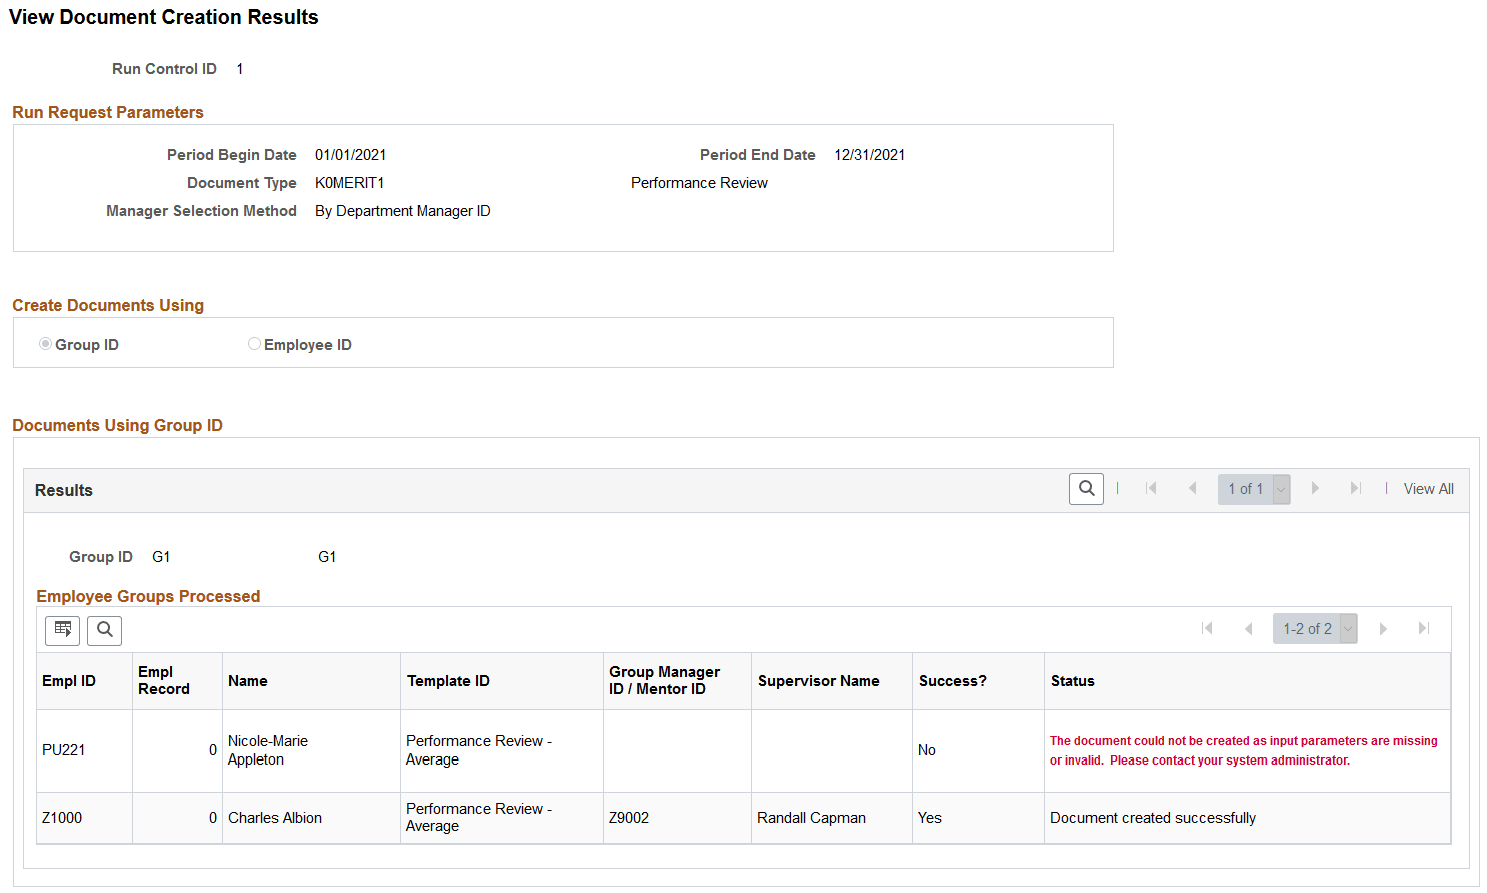Screen dimensions: 1487x893
Task: Open the search dialog in the Results grid
Action: [1086, 489]
